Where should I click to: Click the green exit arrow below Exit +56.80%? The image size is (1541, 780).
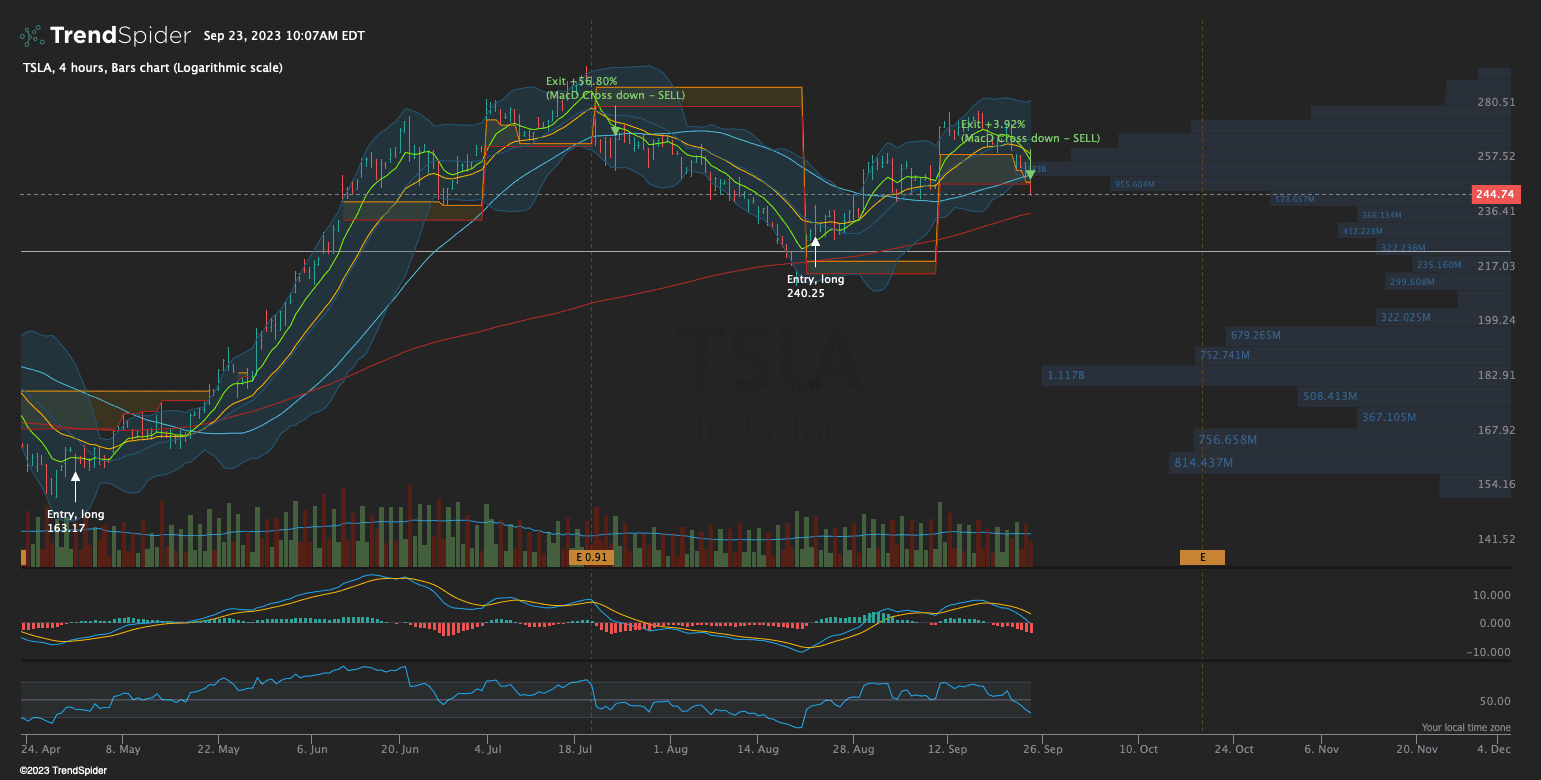tap(615, 129)
